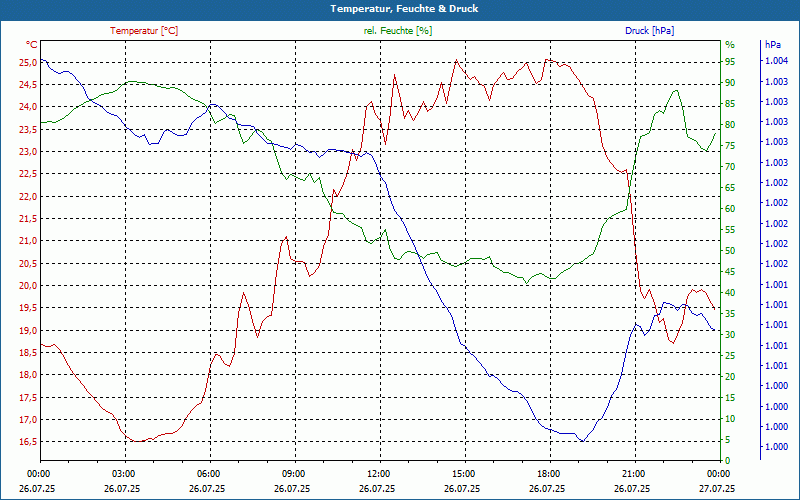Image resolution: width=800 pixels, height=500 pixels.
Task: Click the '22,0' temperature axis value
Action: pos(28,196)
